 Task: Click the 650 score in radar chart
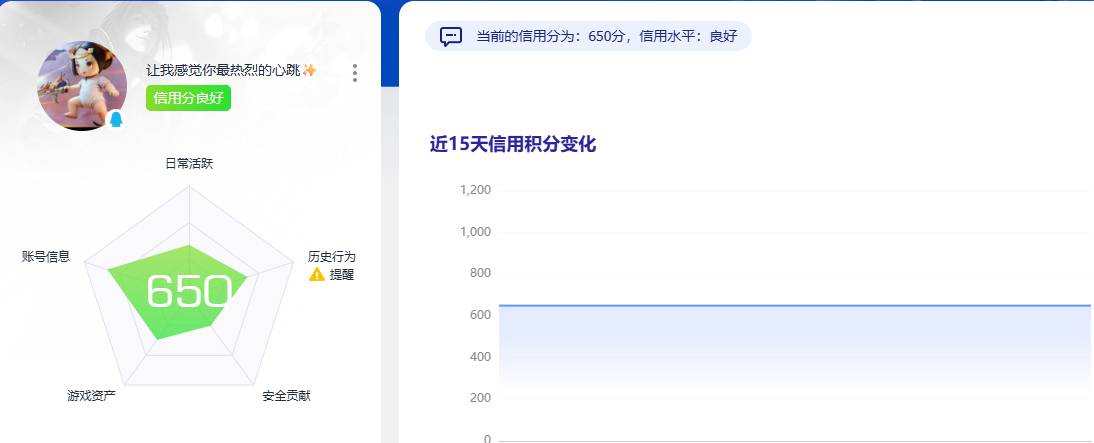189,291
